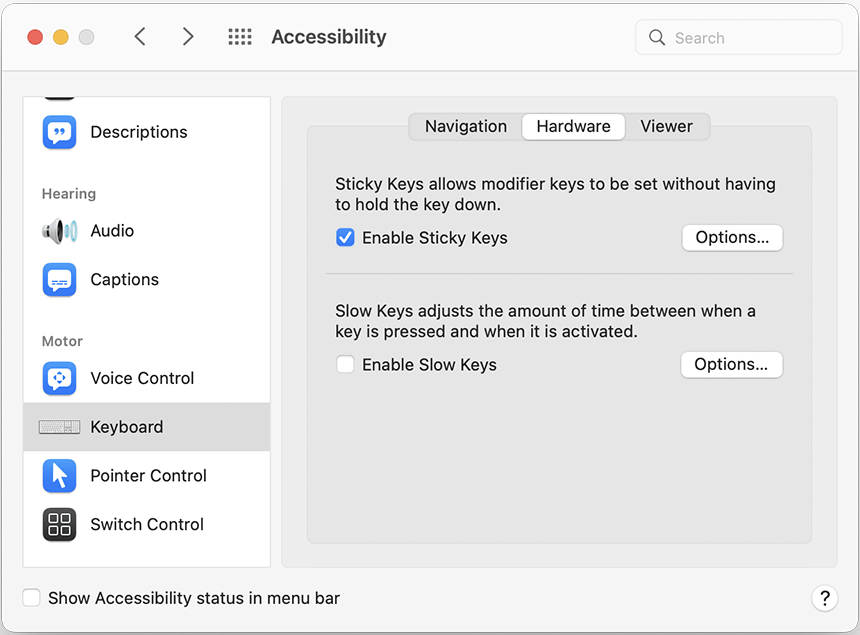Toggle Show Accessibility status in menu bar

32,598
